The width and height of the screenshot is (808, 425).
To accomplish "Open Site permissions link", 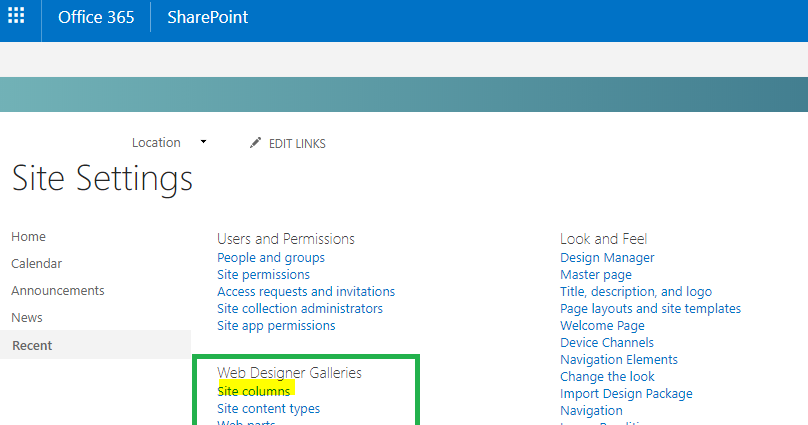I will point(263,275).
